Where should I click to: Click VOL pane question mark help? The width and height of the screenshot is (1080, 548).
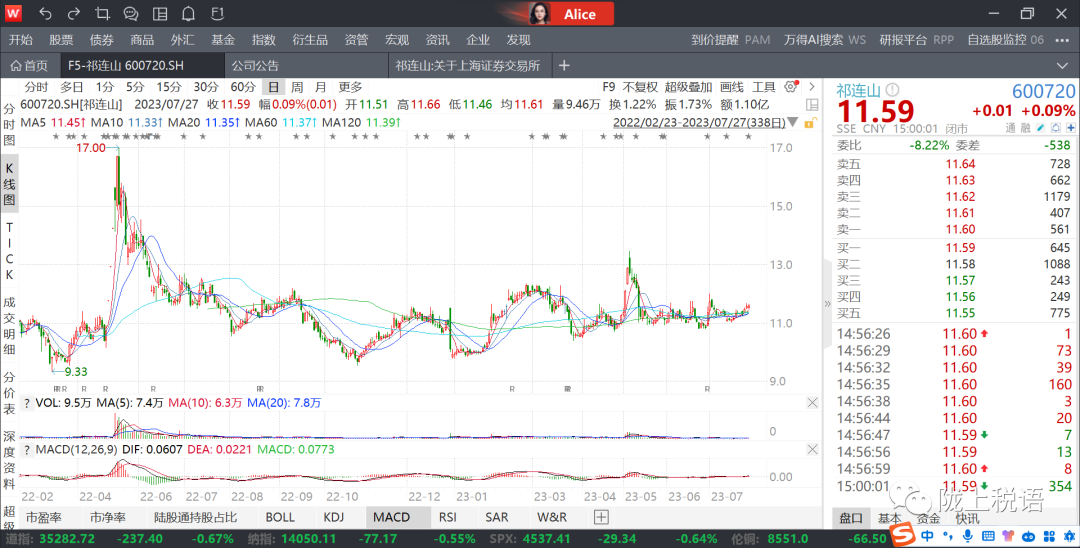tap(27, 403)
